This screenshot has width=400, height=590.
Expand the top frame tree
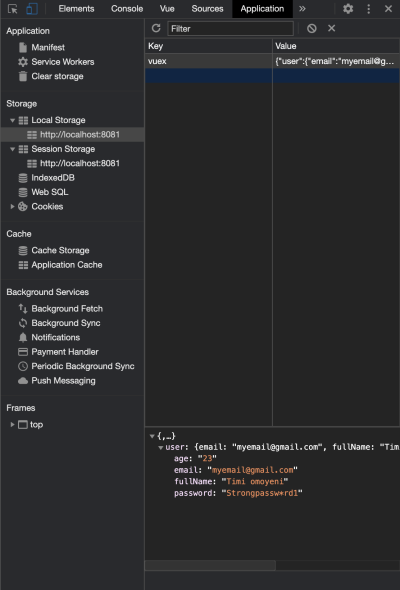coord(12,424)
